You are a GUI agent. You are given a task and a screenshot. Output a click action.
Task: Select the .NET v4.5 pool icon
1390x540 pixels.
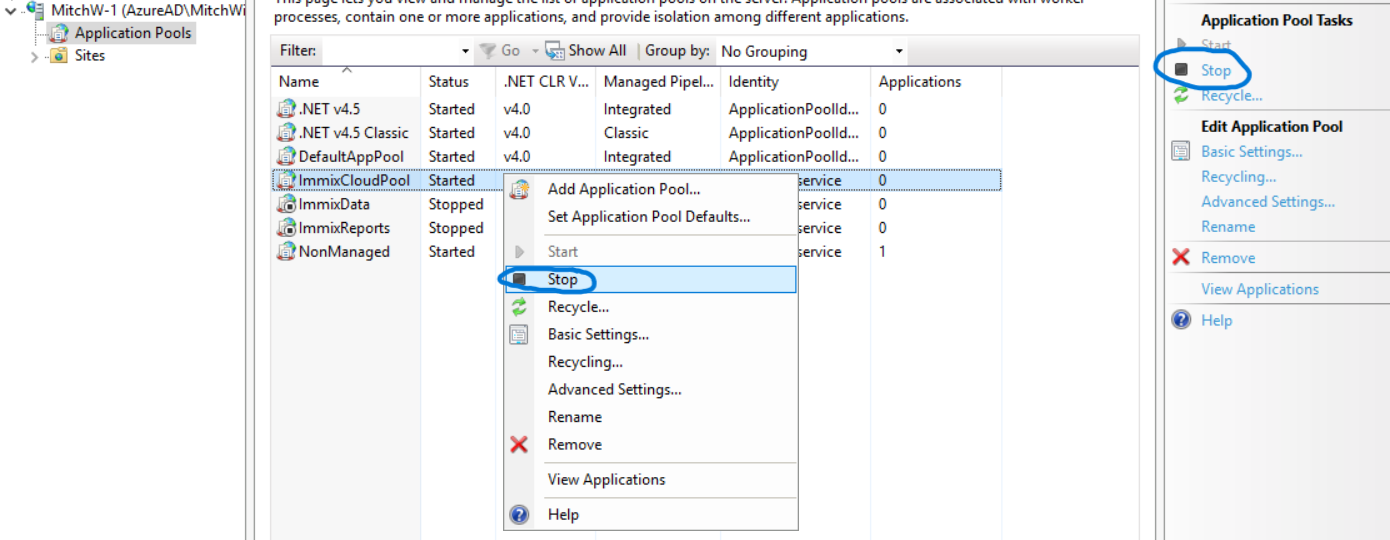[287, 109]
